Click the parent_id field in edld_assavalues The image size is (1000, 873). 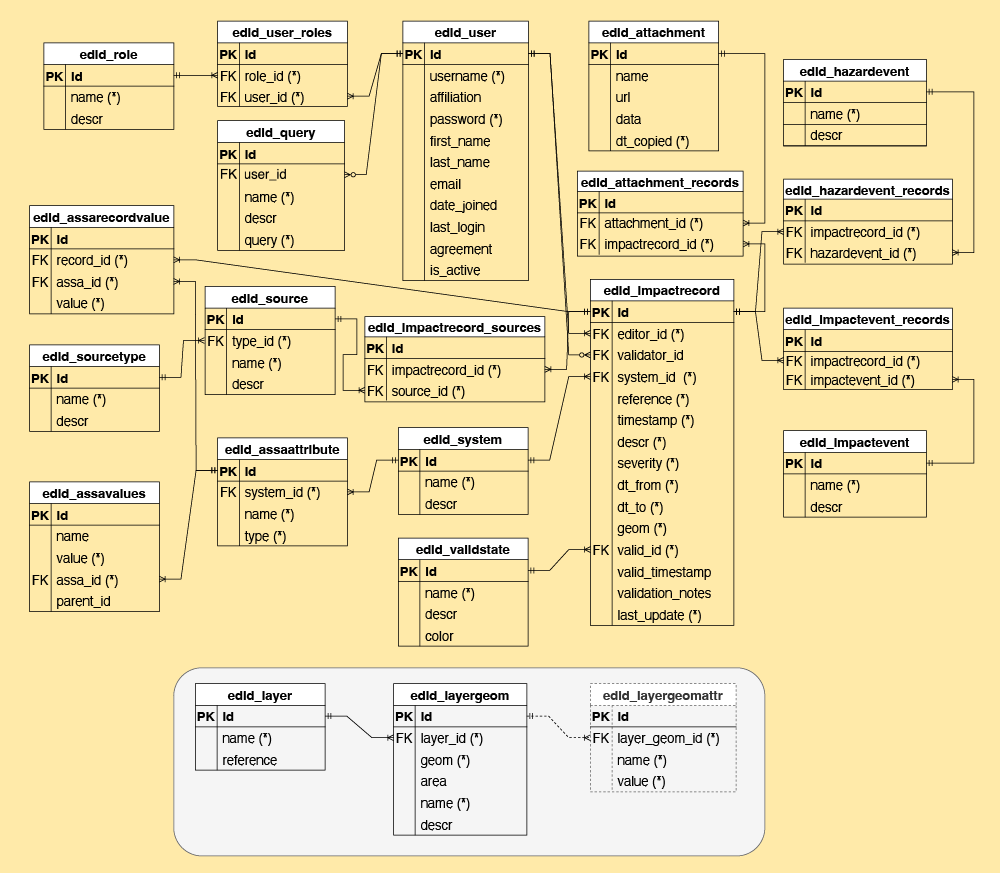pyautogui.click(x=83, y=601)
